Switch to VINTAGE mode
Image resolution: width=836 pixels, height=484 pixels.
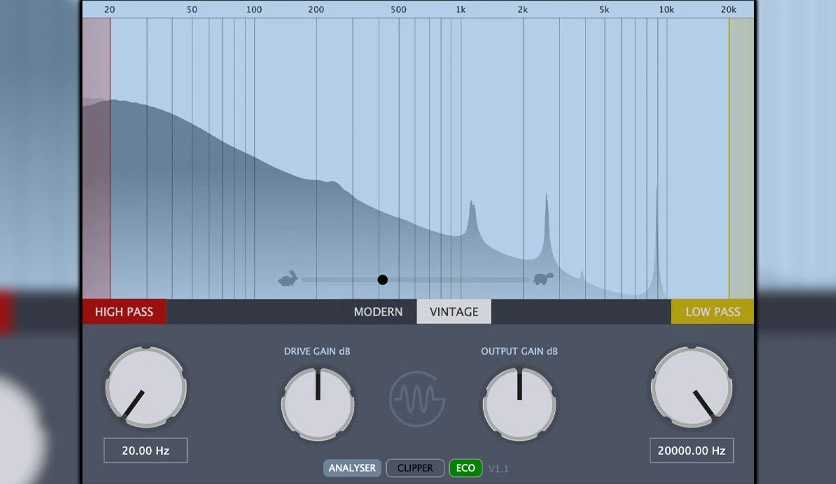(454, 312)
